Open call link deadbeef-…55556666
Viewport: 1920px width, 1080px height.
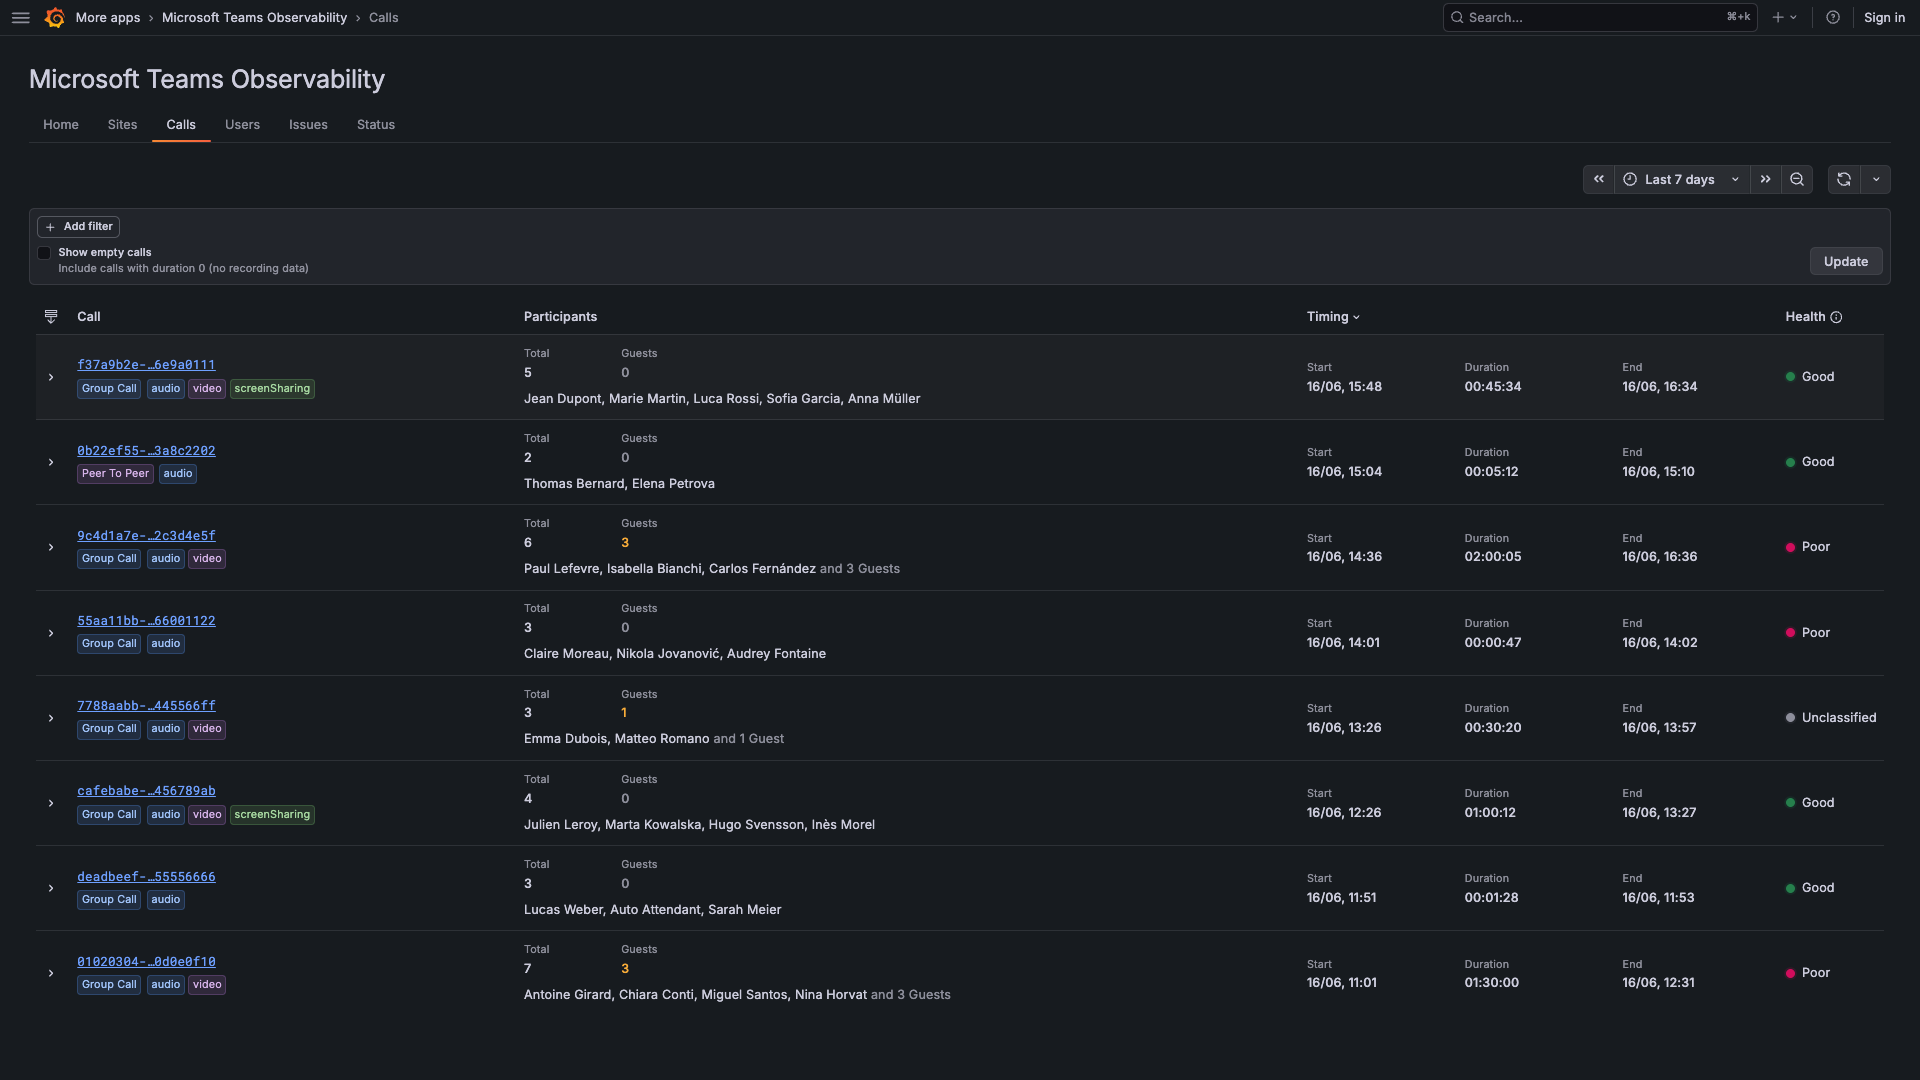(x=146, y=877)
